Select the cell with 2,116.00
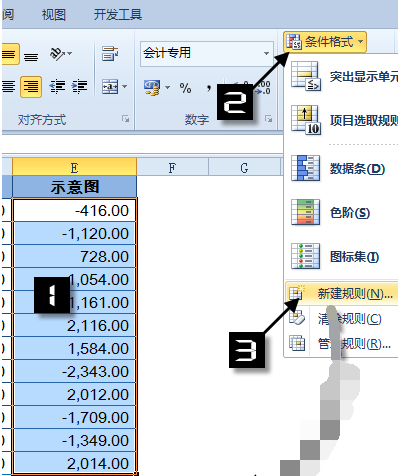This screenshot has width=402, height=476. click(74, 326)
